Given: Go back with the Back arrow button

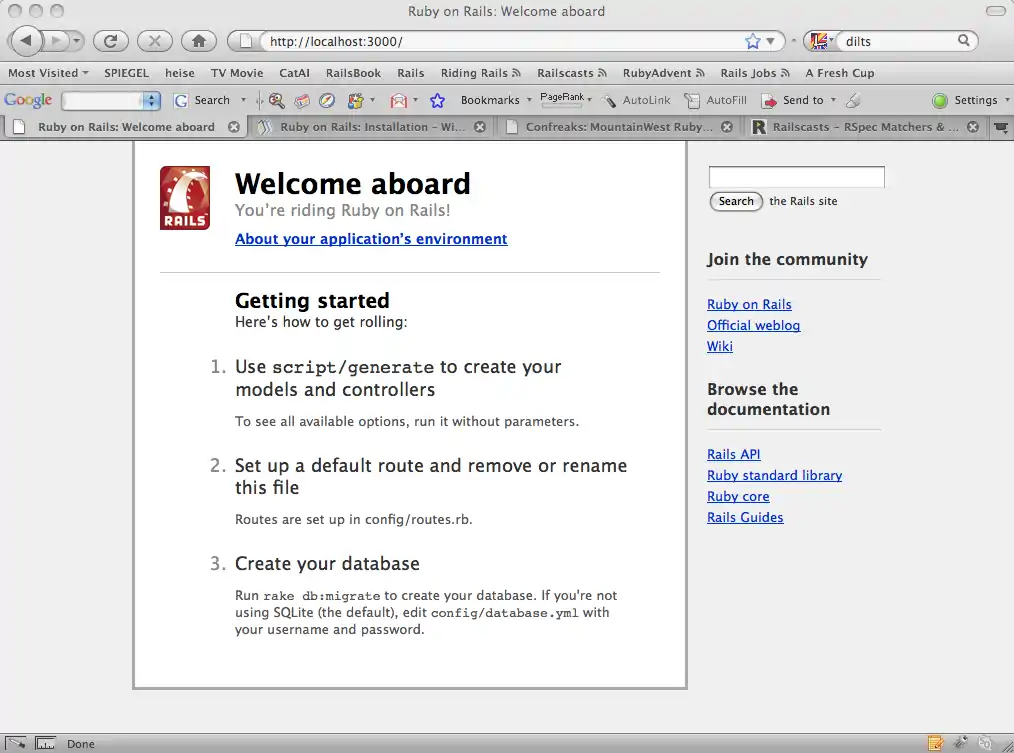Looking at the screenshot, I should coord(26,41).
